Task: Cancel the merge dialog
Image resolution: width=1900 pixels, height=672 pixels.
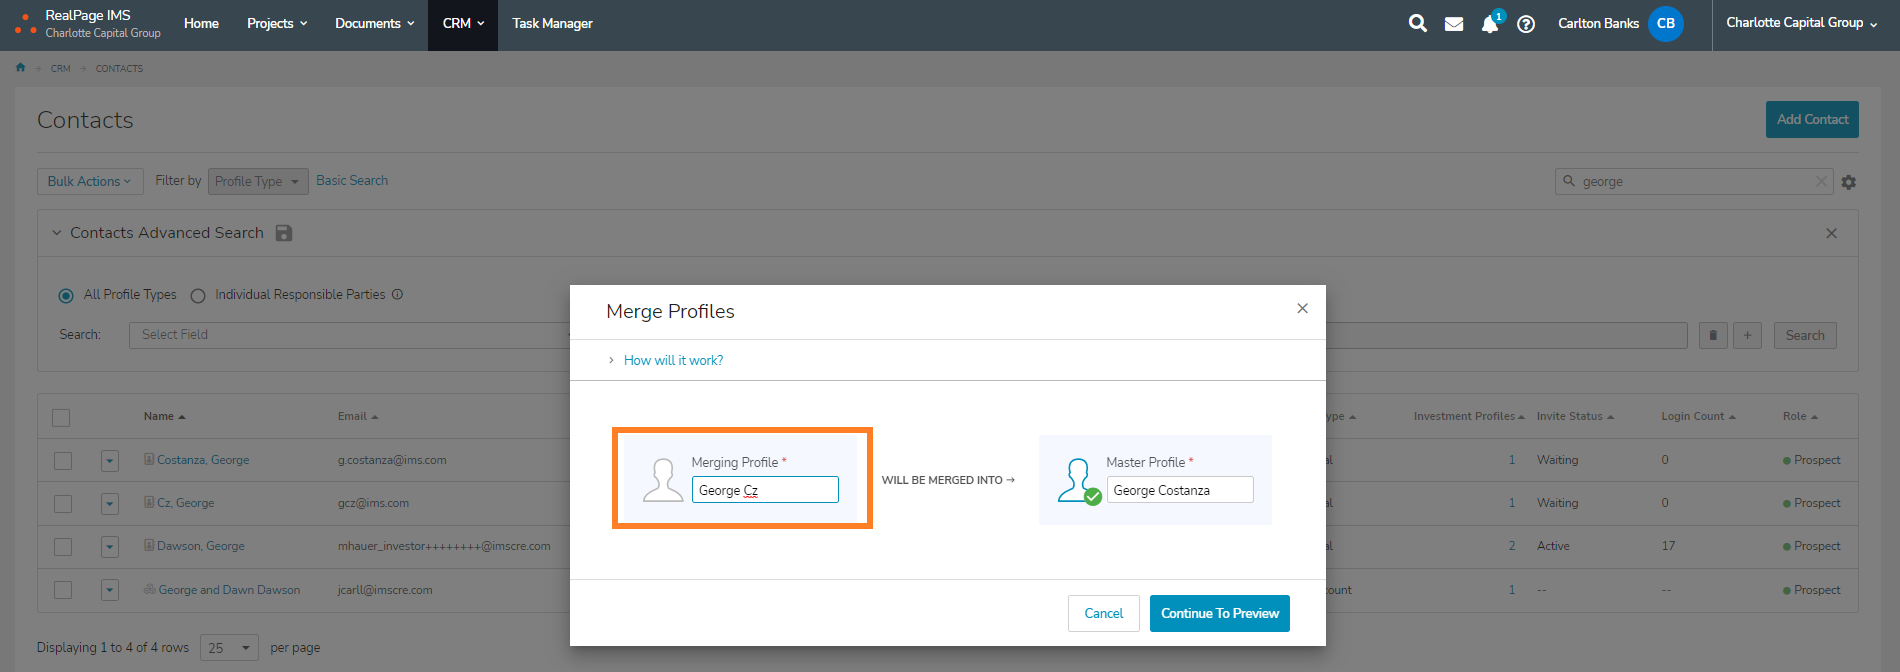Action: coord(1104,614)
